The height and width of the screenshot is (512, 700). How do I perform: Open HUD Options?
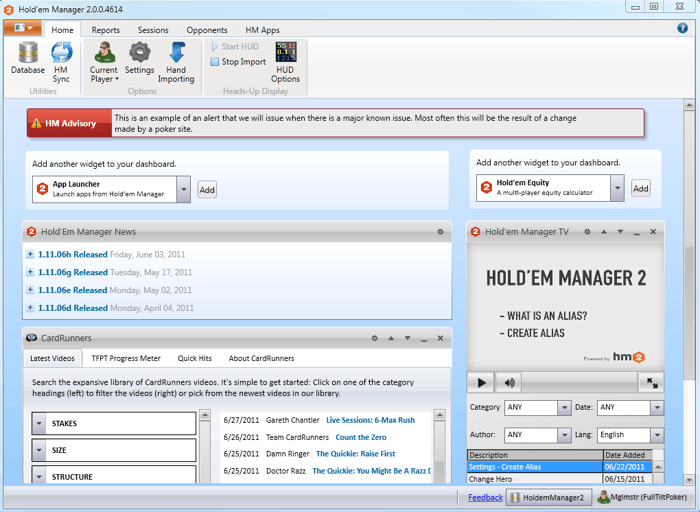tap(285, 62)
